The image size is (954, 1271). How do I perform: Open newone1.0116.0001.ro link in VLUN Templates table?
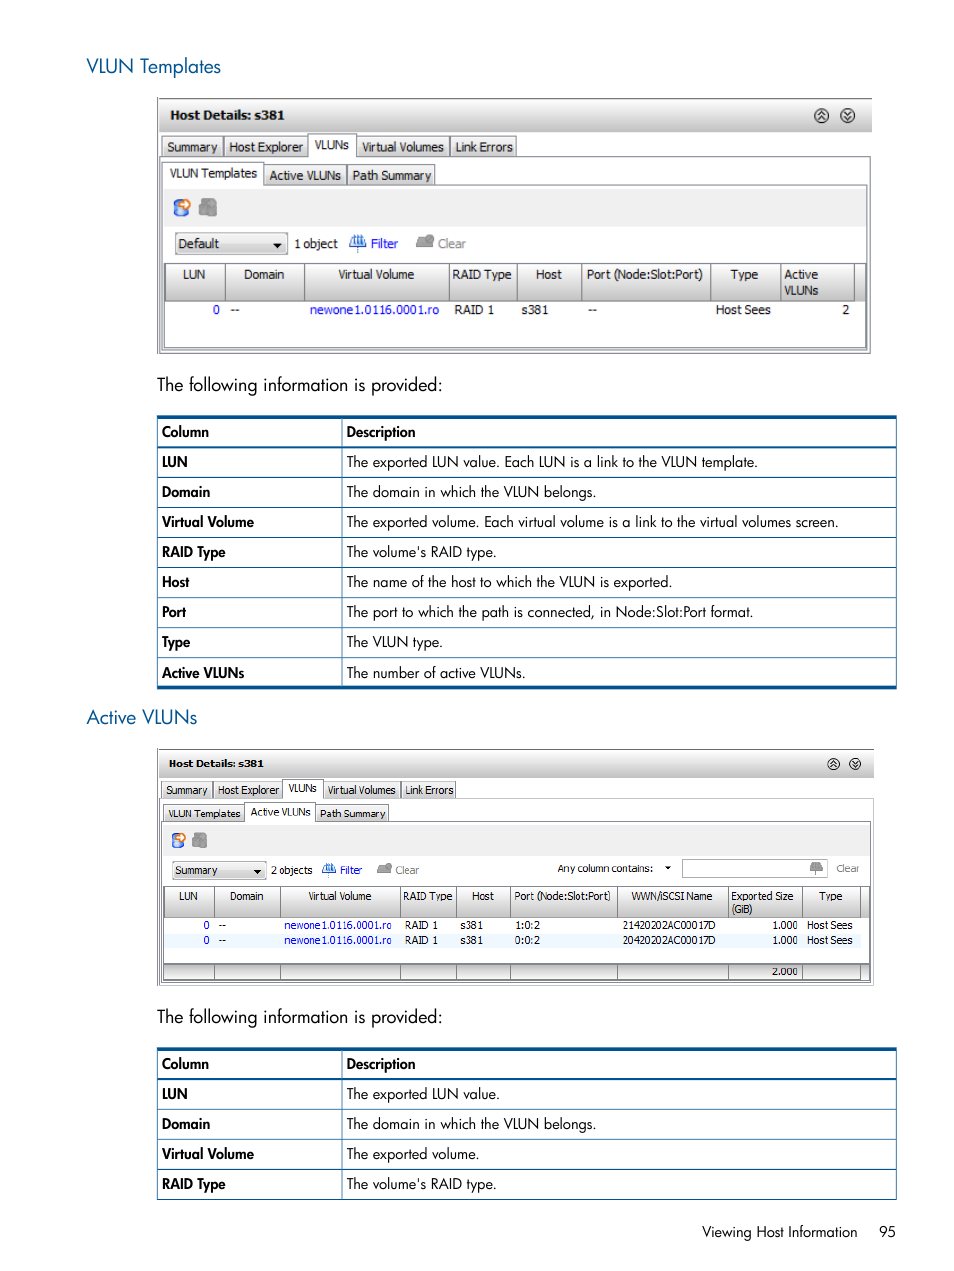pyautogui.click(x=374, y=310)
